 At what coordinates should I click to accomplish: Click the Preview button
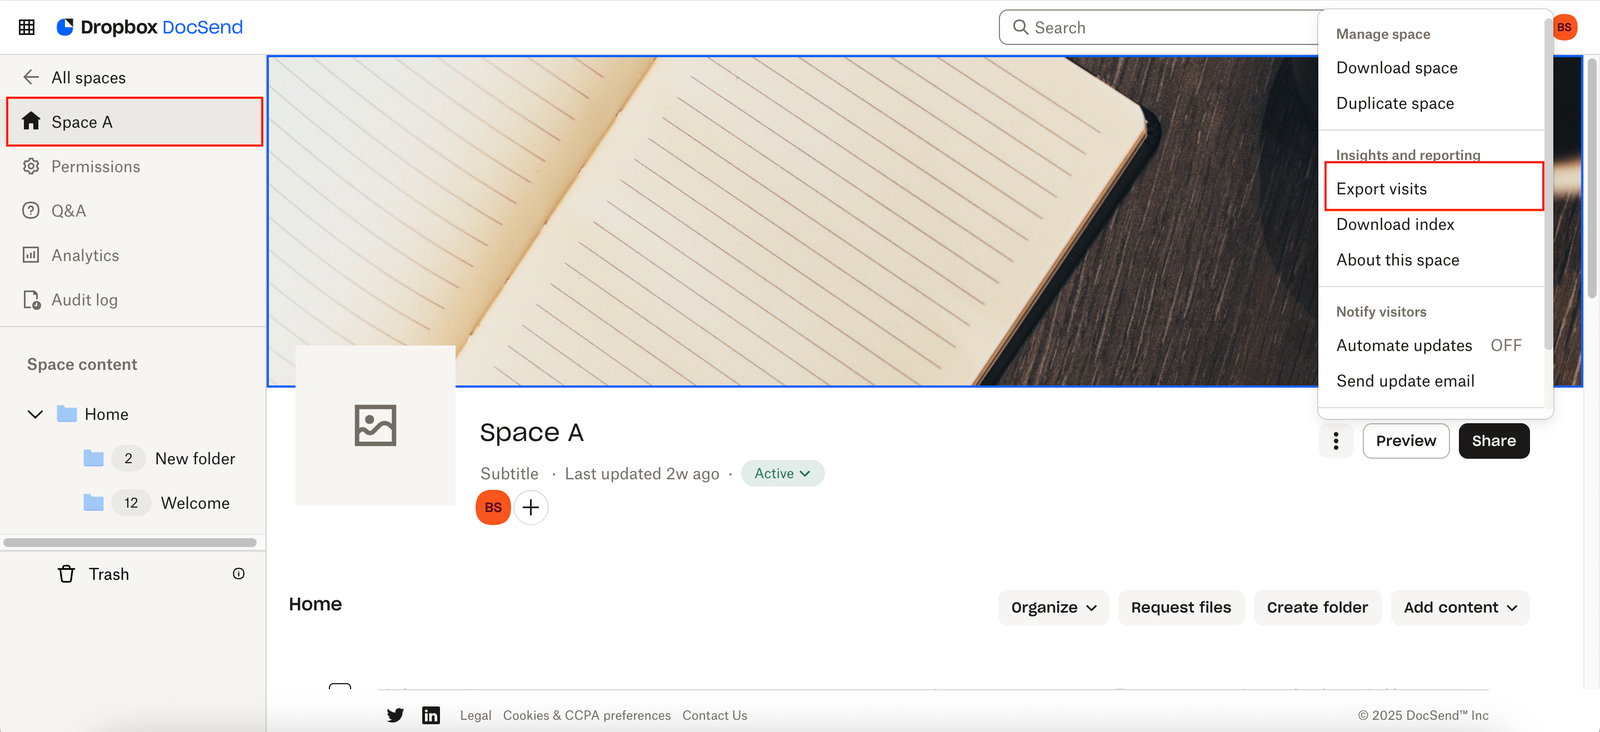pyautogui.click(x=1405, y=441)
